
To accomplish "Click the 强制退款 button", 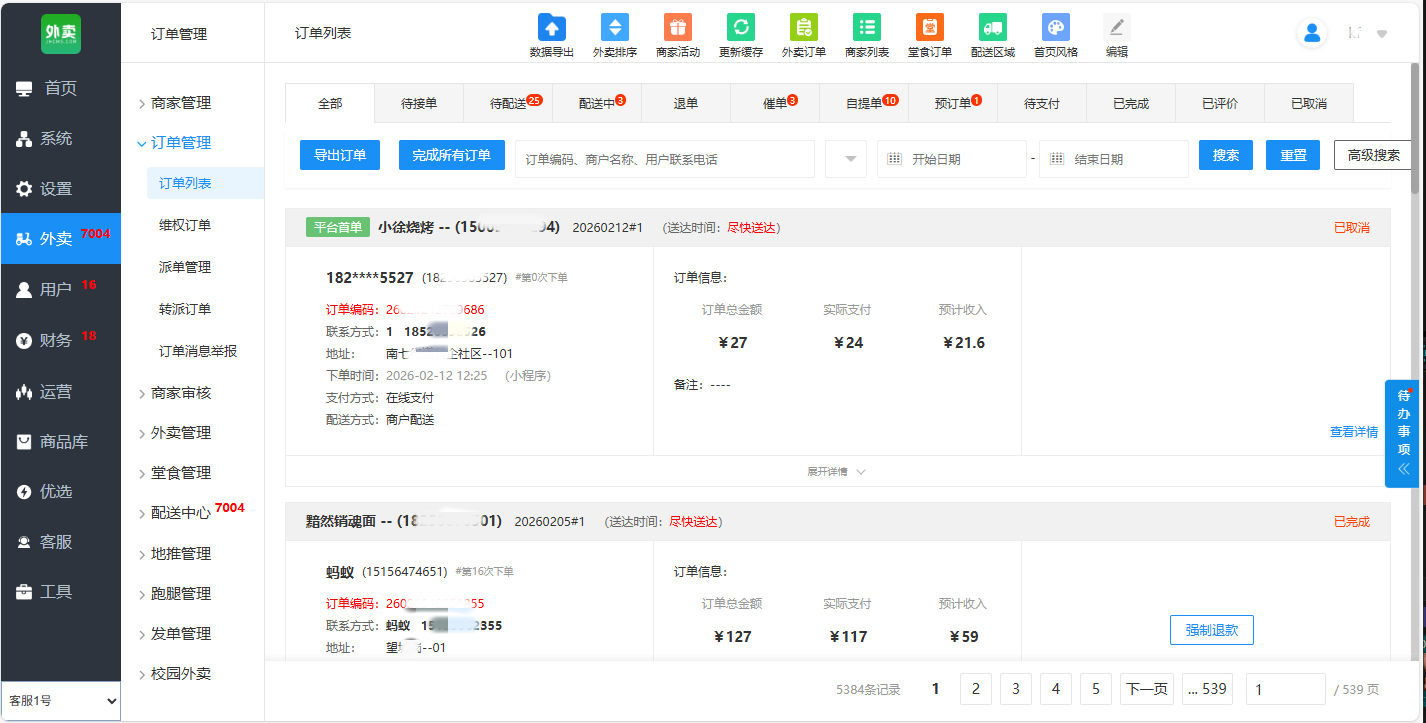I will point(1211,630).
